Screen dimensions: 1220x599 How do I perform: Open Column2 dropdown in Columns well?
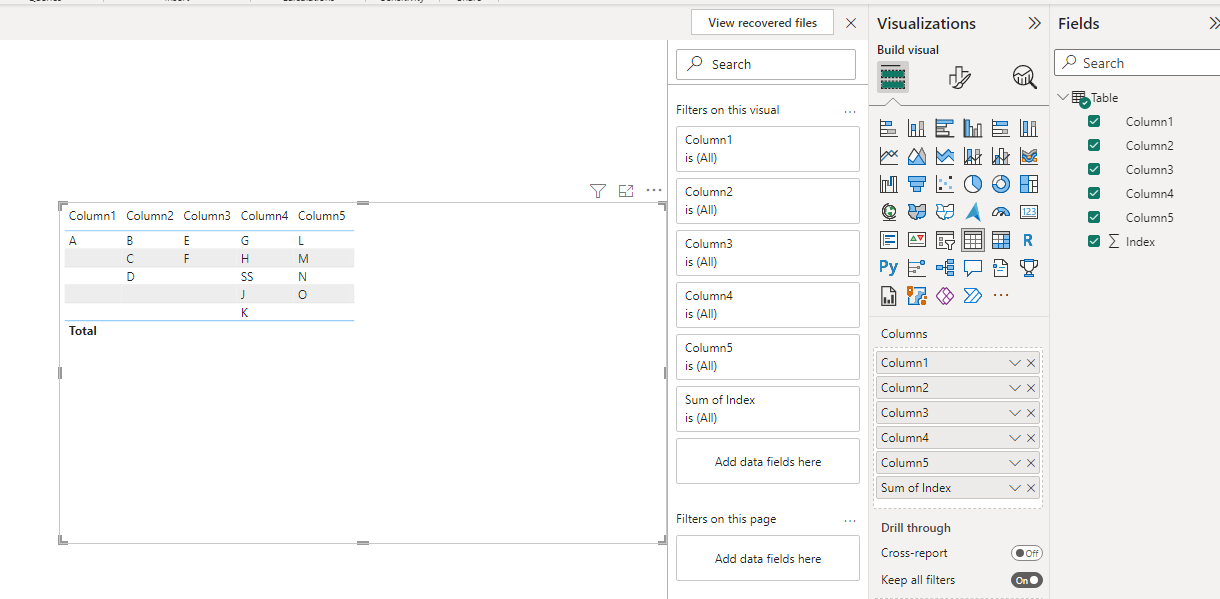pyautogui.click(x=1015, y=388)
